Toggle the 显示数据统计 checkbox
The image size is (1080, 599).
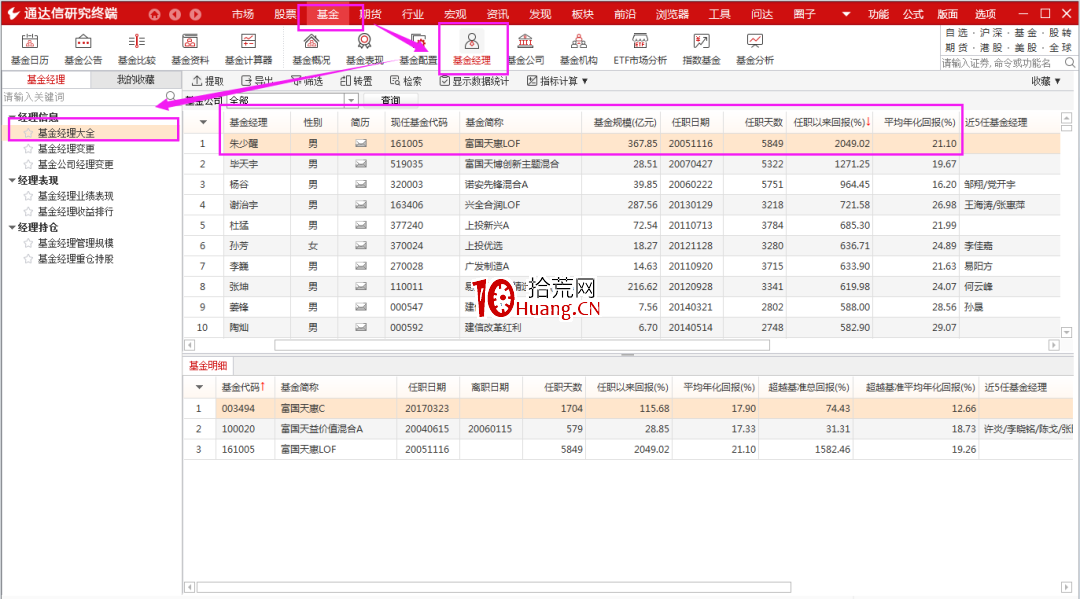tap(445, 81)
